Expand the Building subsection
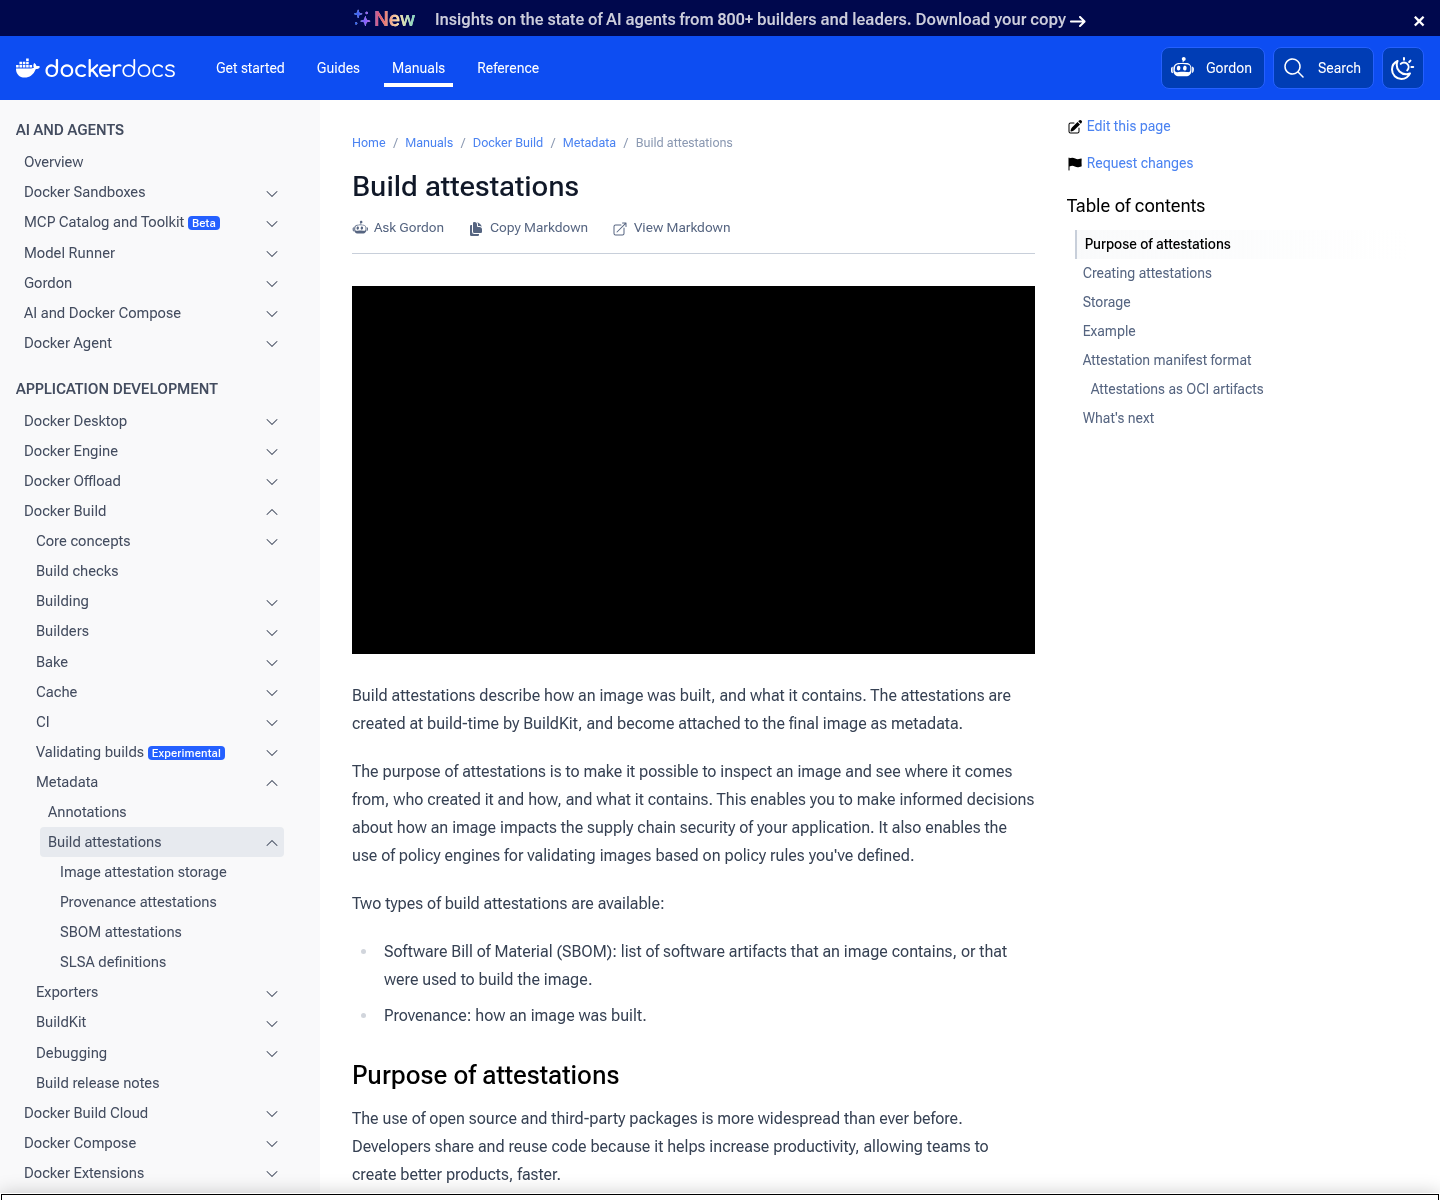The width and height of the screenshot is (1440, 1200). pos(272,603)
